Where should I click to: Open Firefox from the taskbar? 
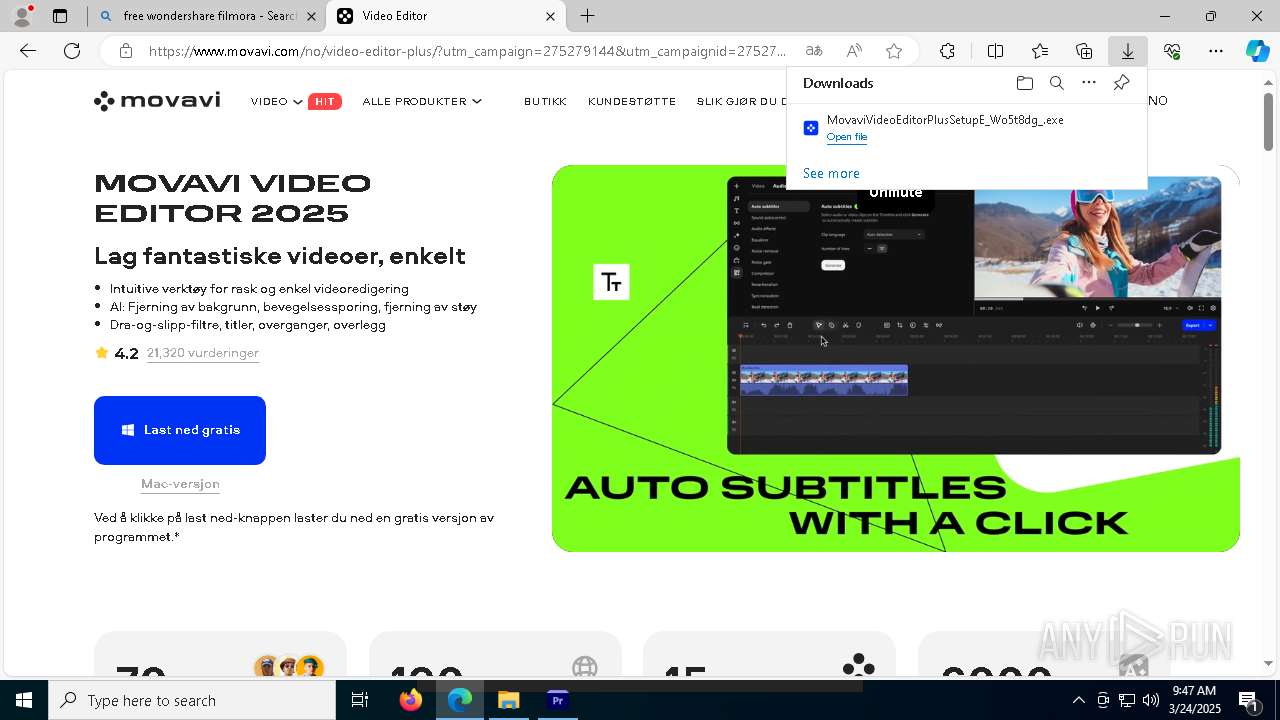[x=410, y=700]
